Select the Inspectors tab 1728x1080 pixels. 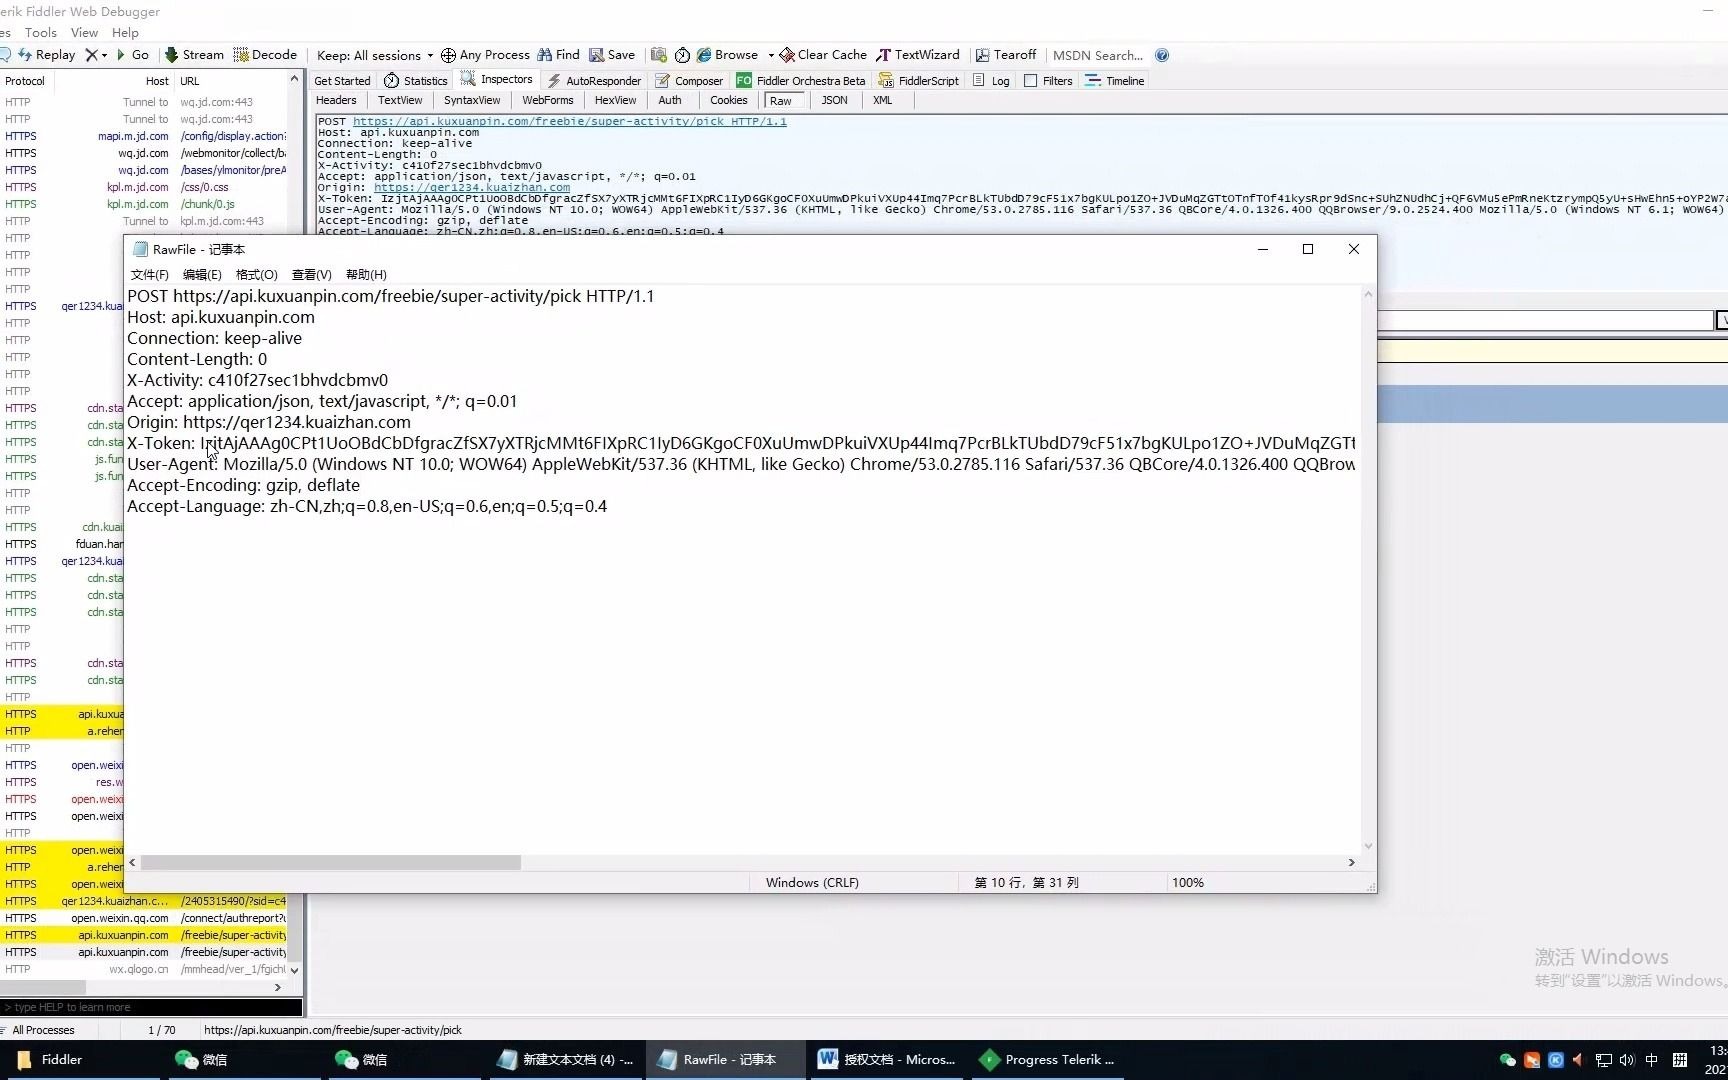(497, 80)
